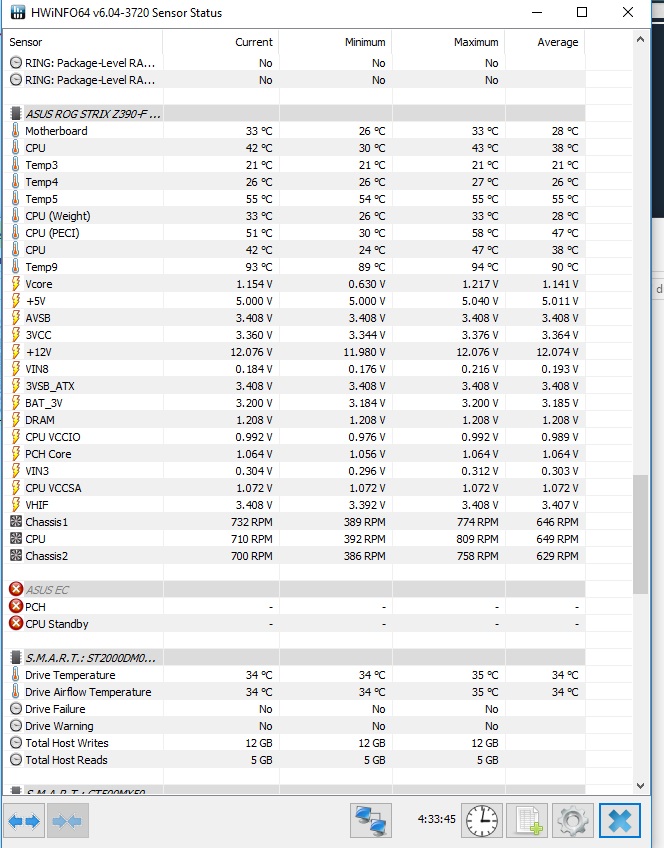The width and height of the screenshot is (664, 848).
Task: Select the Temp3 sensor row
Action: [295, 165]
